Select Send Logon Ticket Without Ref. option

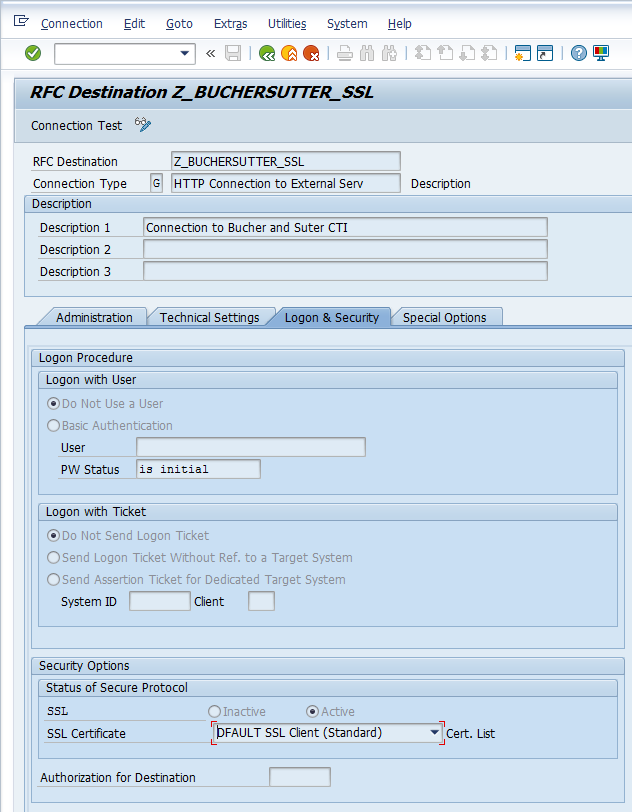click(x=53, y=558)
